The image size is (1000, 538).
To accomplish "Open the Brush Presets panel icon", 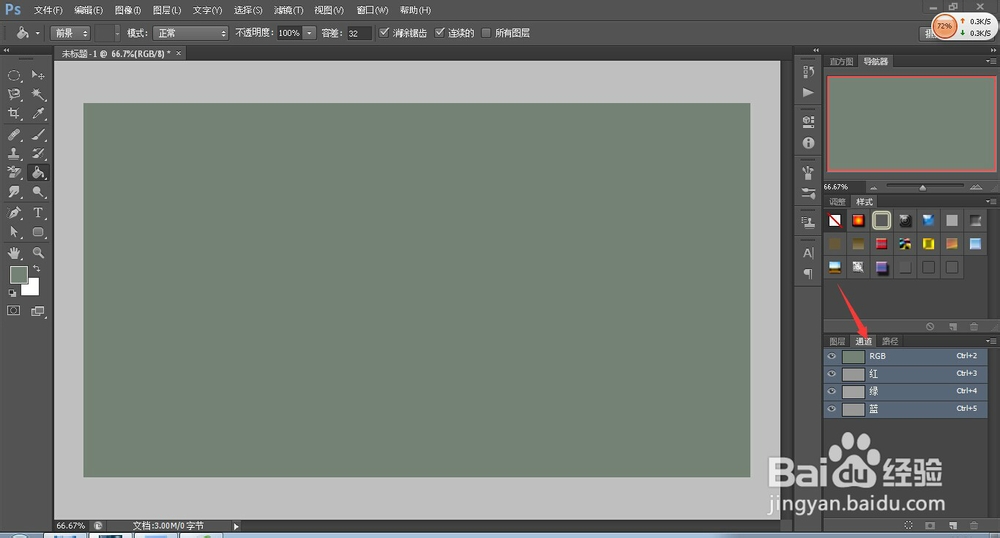I will [809, 194].
